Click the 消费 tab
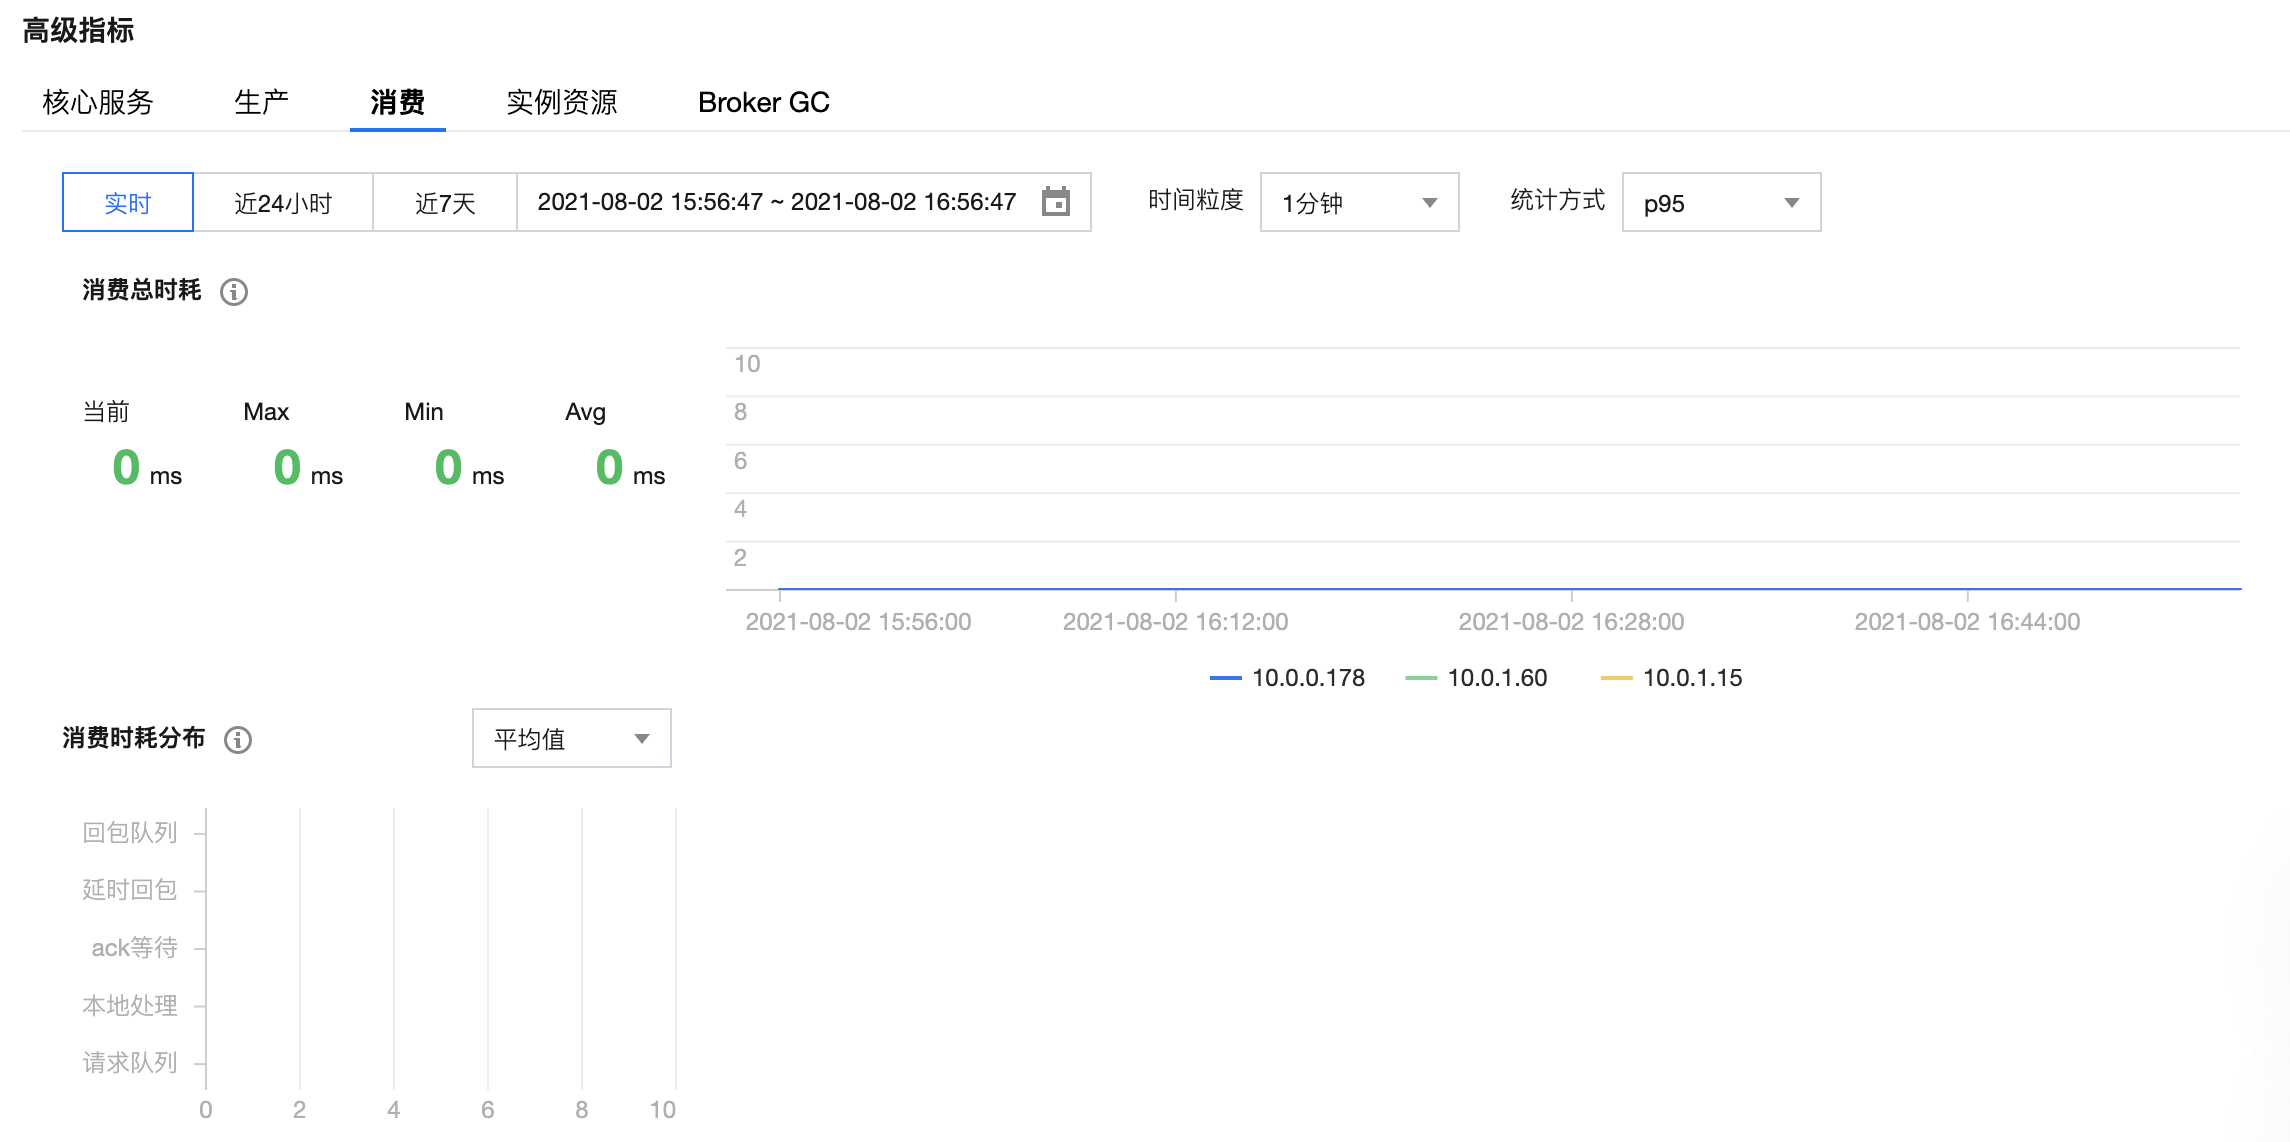This screenshot has height=1142, width=2290. (x=397, y=102)
